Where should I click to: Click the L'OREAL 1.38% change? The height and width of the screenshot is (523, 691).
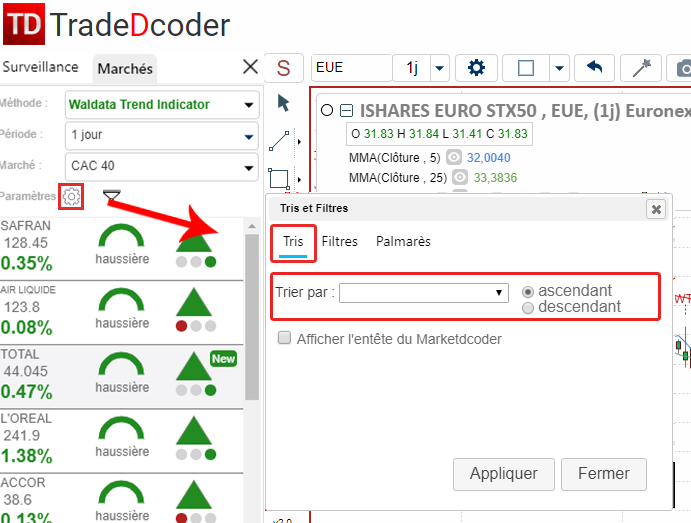tap(26, 456)
